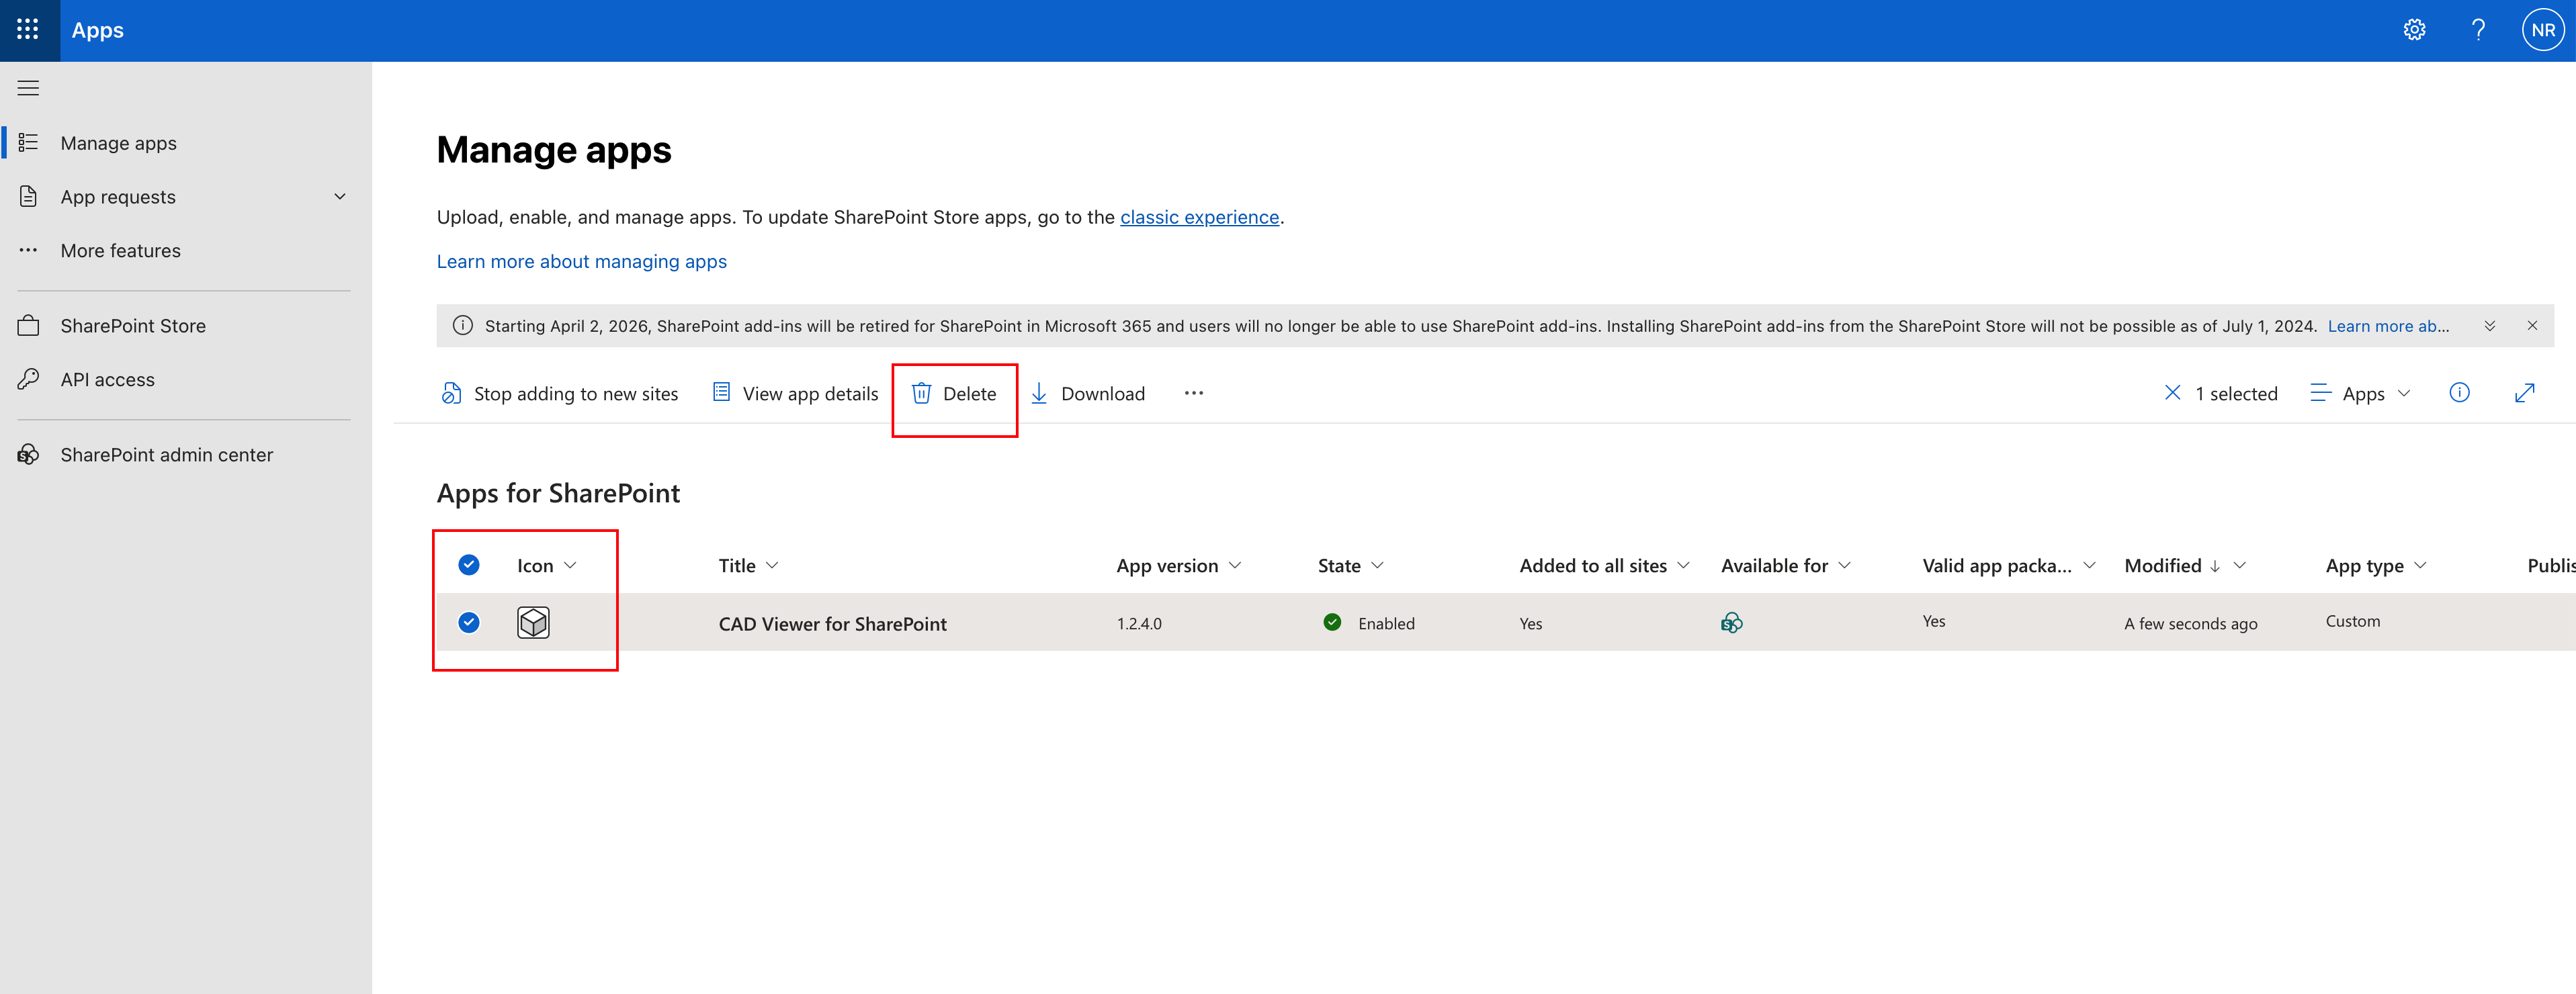The image size is (2576, 994).
Task: Open the Help question mark
Action: [x=2478, y=29]
